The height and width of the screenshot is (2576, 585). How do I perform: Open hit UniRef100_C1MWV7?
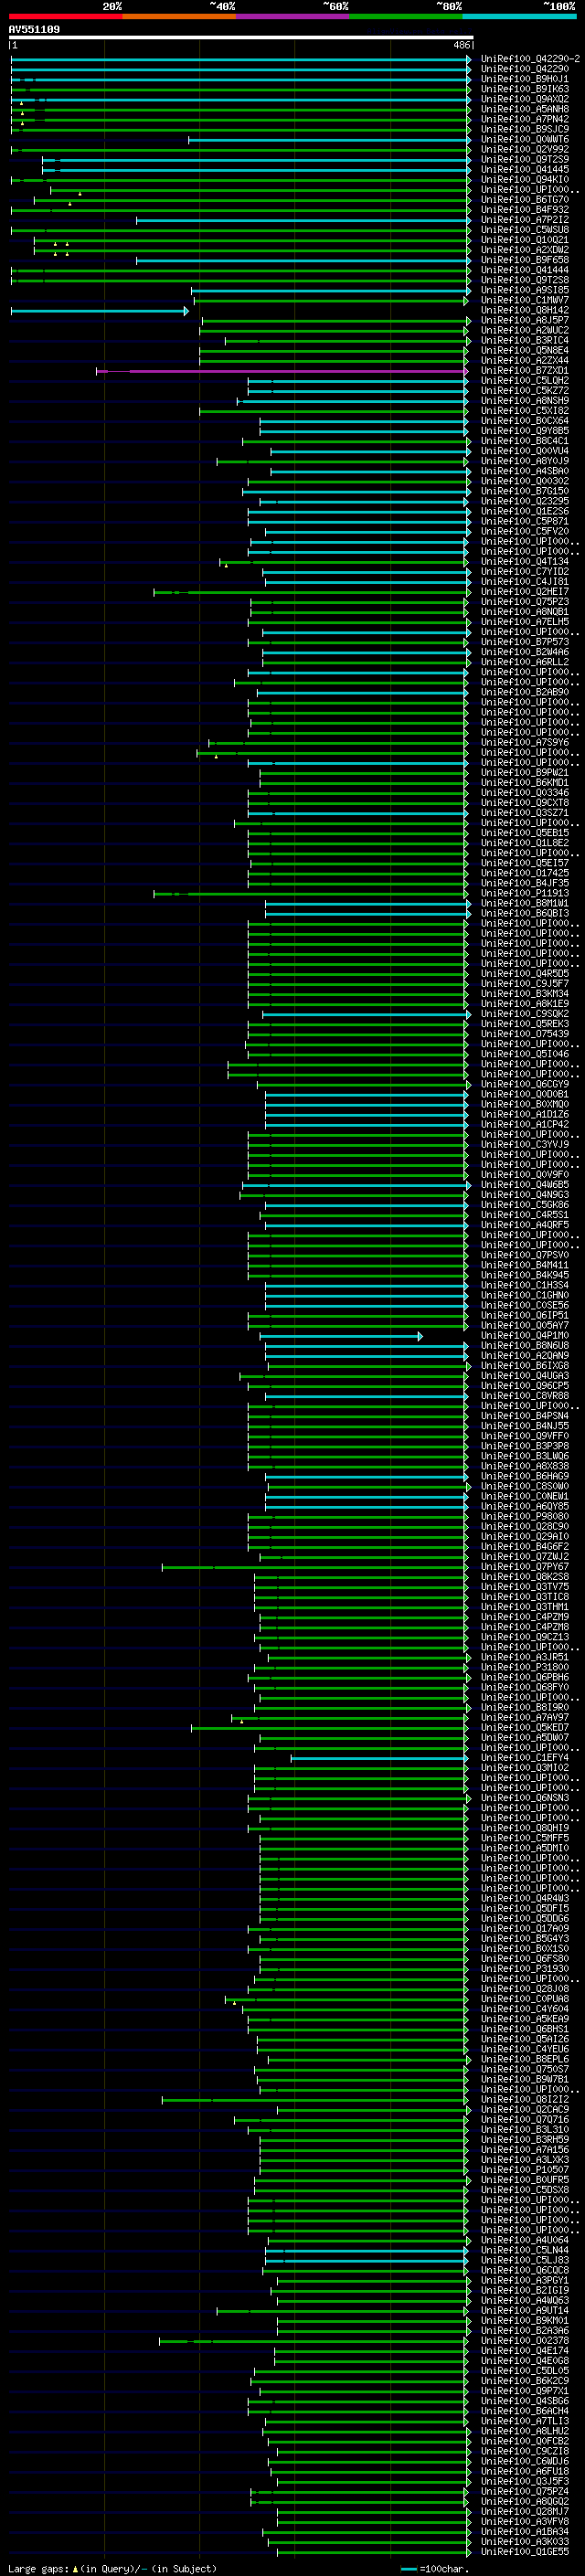524,300
